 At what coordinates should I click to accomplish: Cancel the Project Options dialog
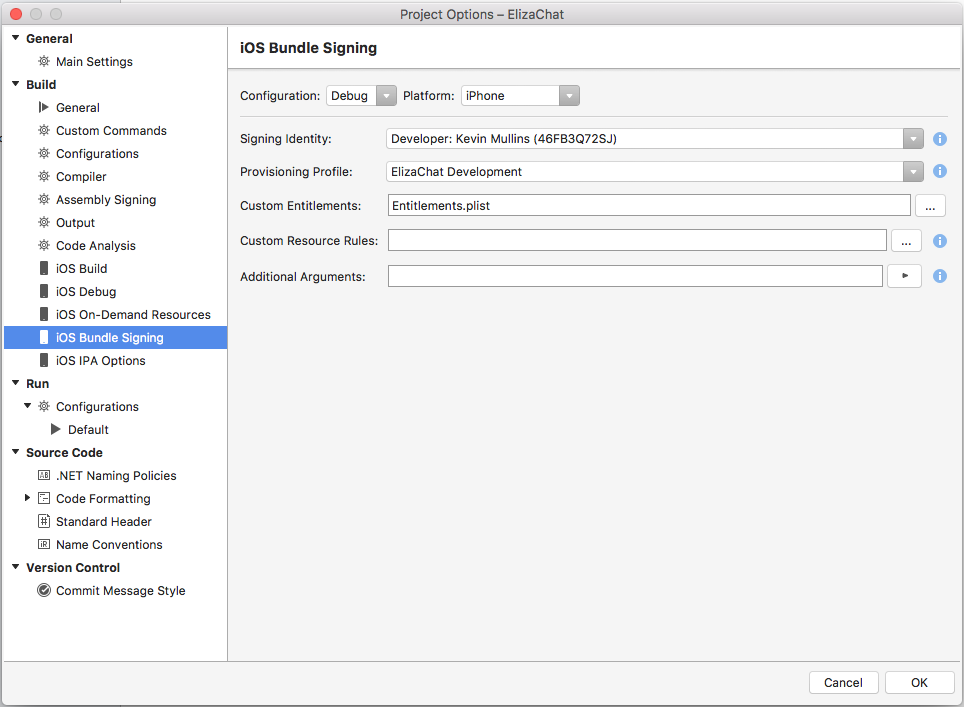tap(843, 682)
